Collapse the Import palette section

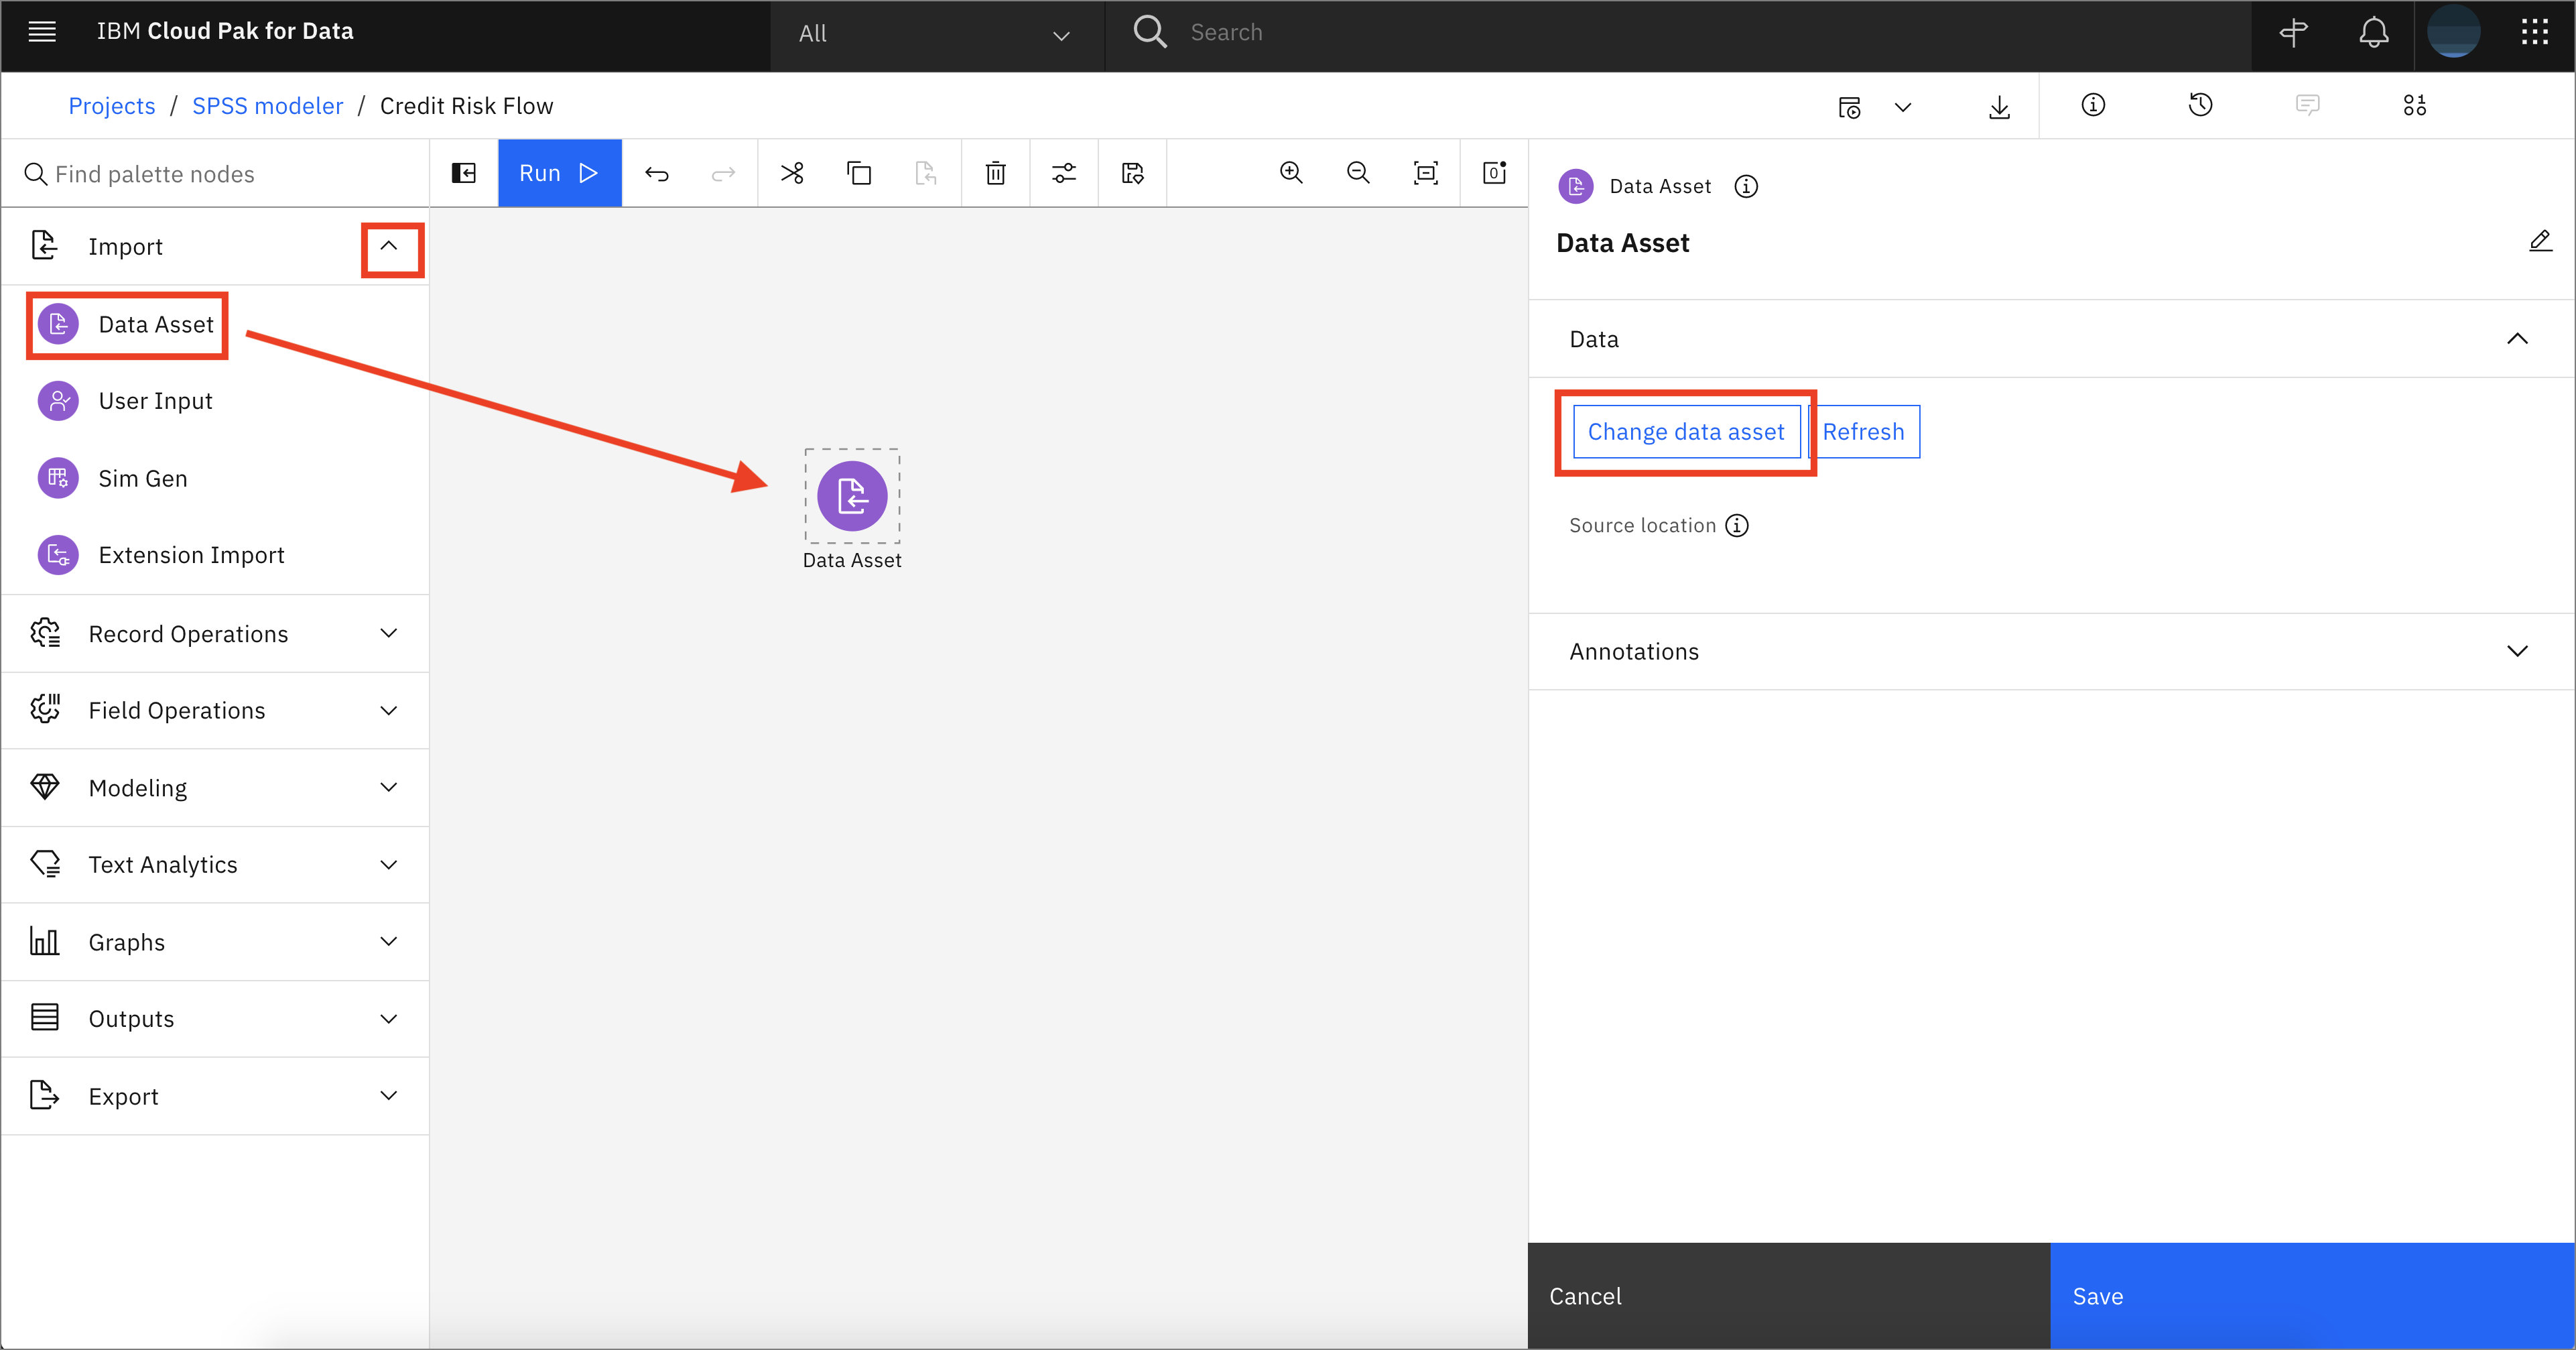[390, 247]
